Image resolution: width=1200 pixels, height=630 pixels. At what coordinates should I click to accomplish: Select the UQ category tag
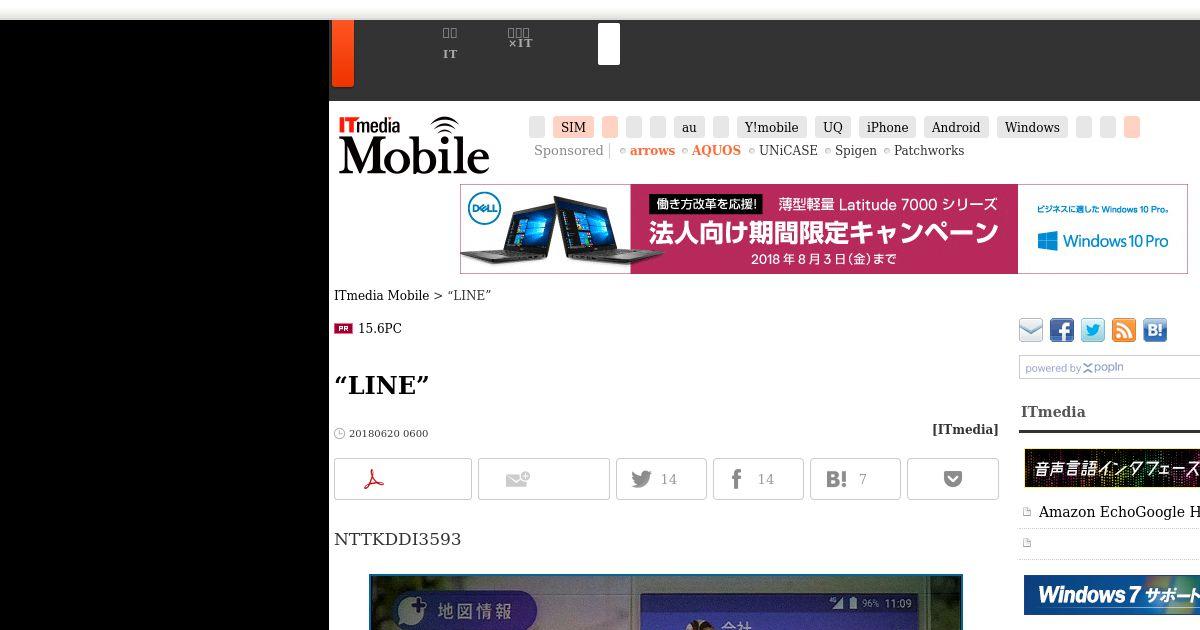(833, 127)
